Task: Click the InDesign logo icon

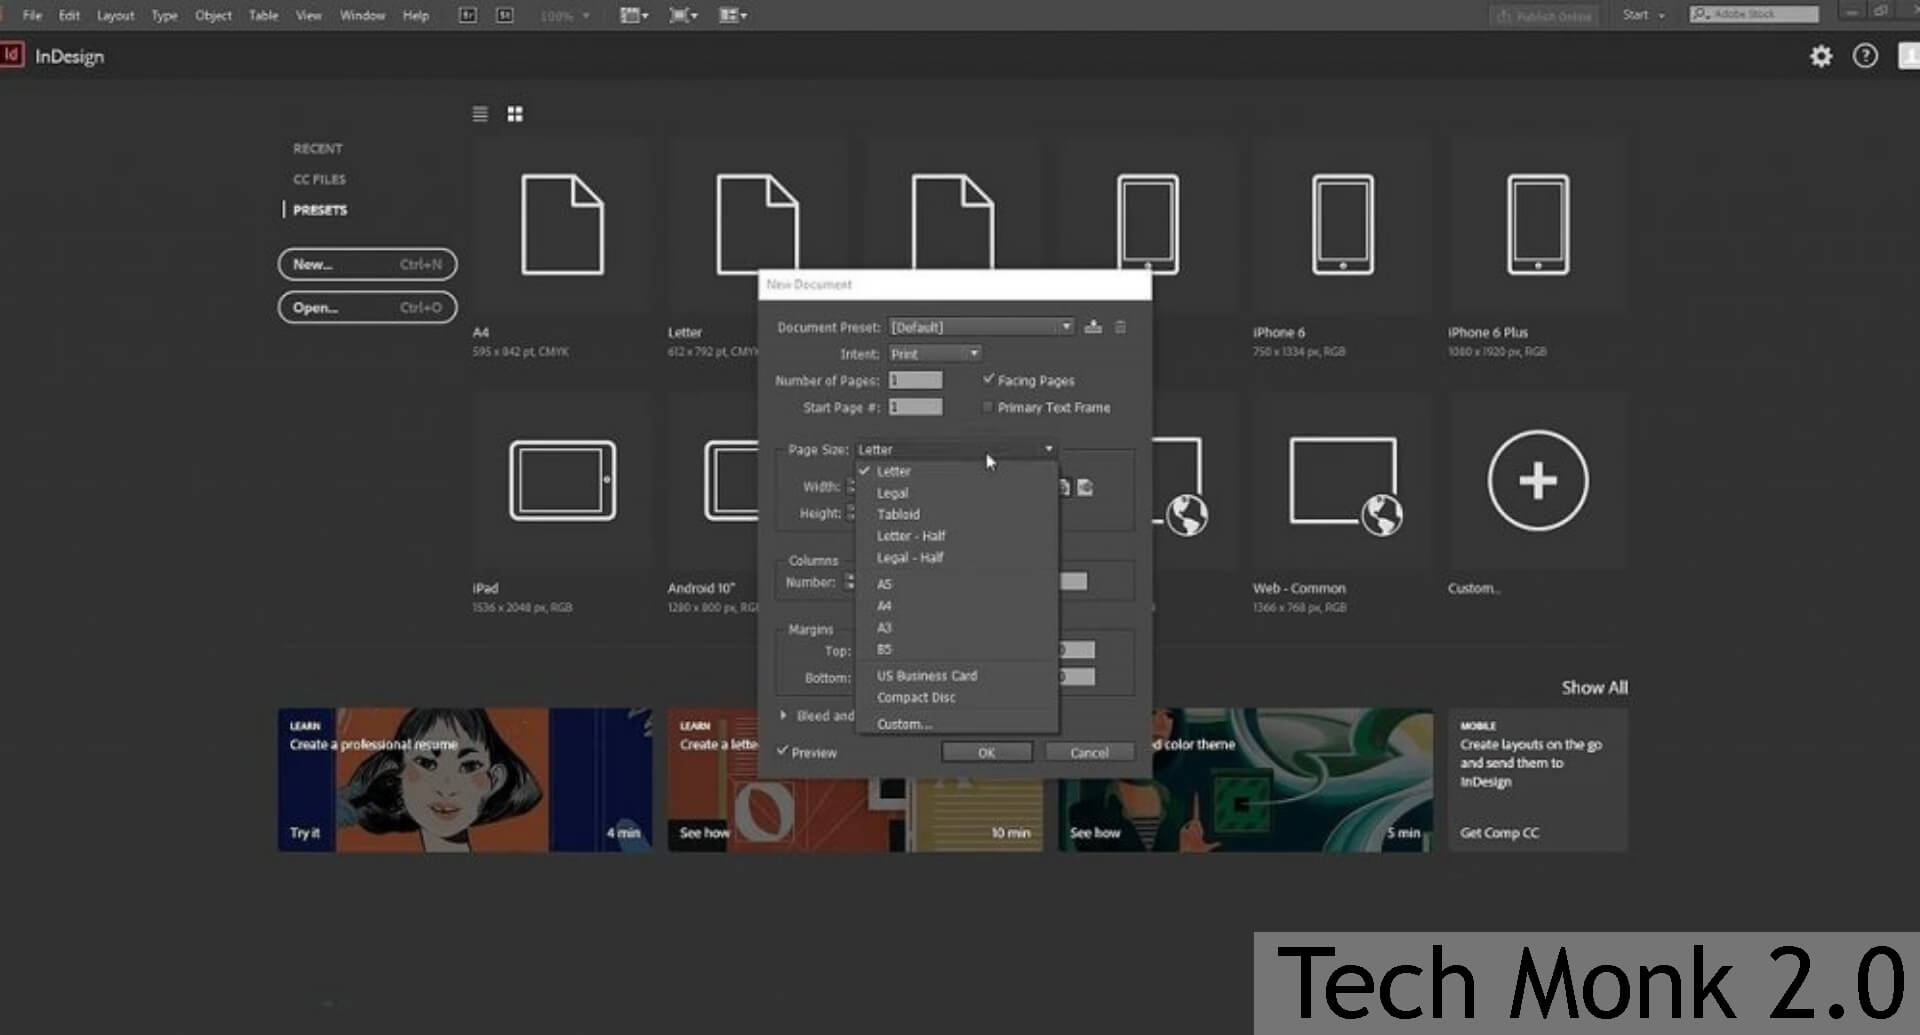Action: coord(12,55)
